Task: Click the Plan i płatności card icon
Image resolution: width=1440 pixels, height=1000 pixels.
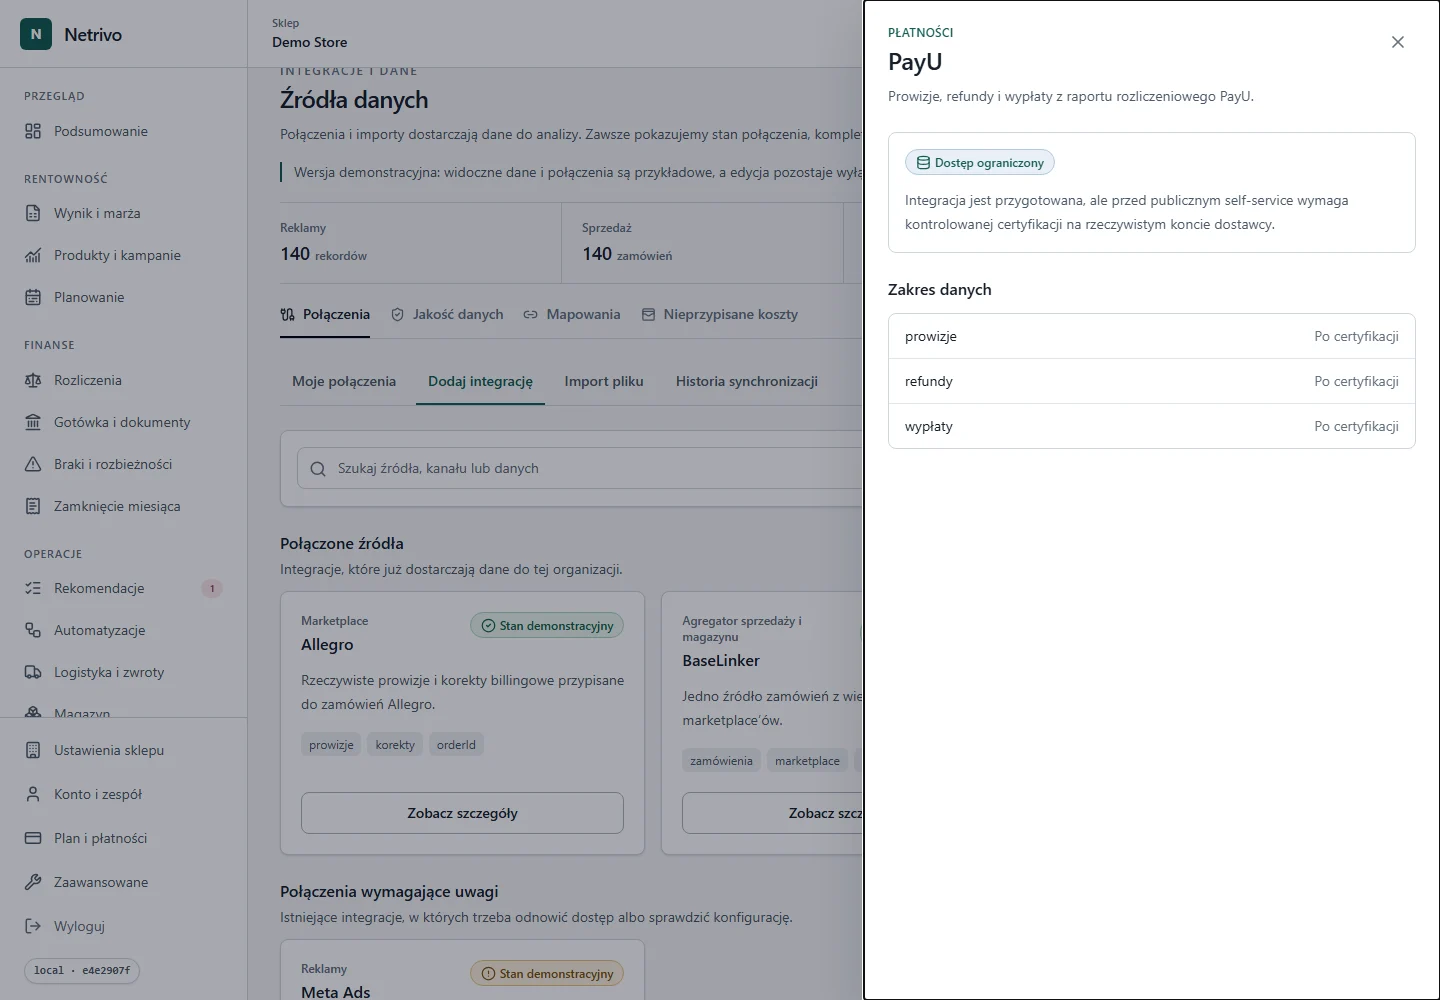Action: (x=33, y=838)
